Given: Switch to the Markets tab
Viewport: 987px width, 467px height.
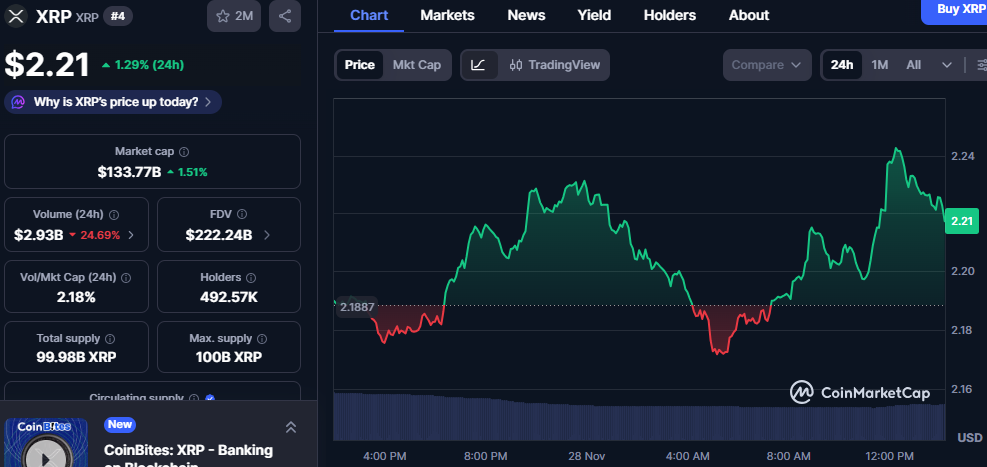Looking at the screenshot, I should tap(447, 15).
